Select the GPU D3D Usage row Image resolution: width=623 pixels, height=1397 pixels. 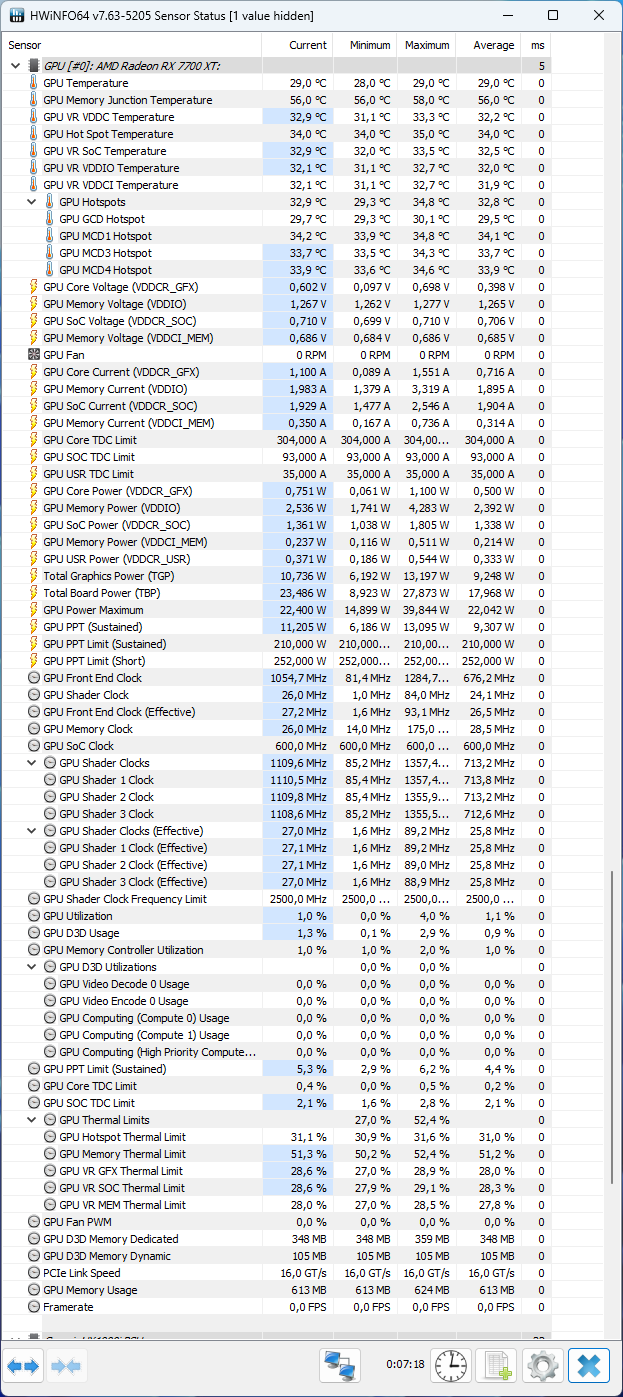click(x=275, y=933)
